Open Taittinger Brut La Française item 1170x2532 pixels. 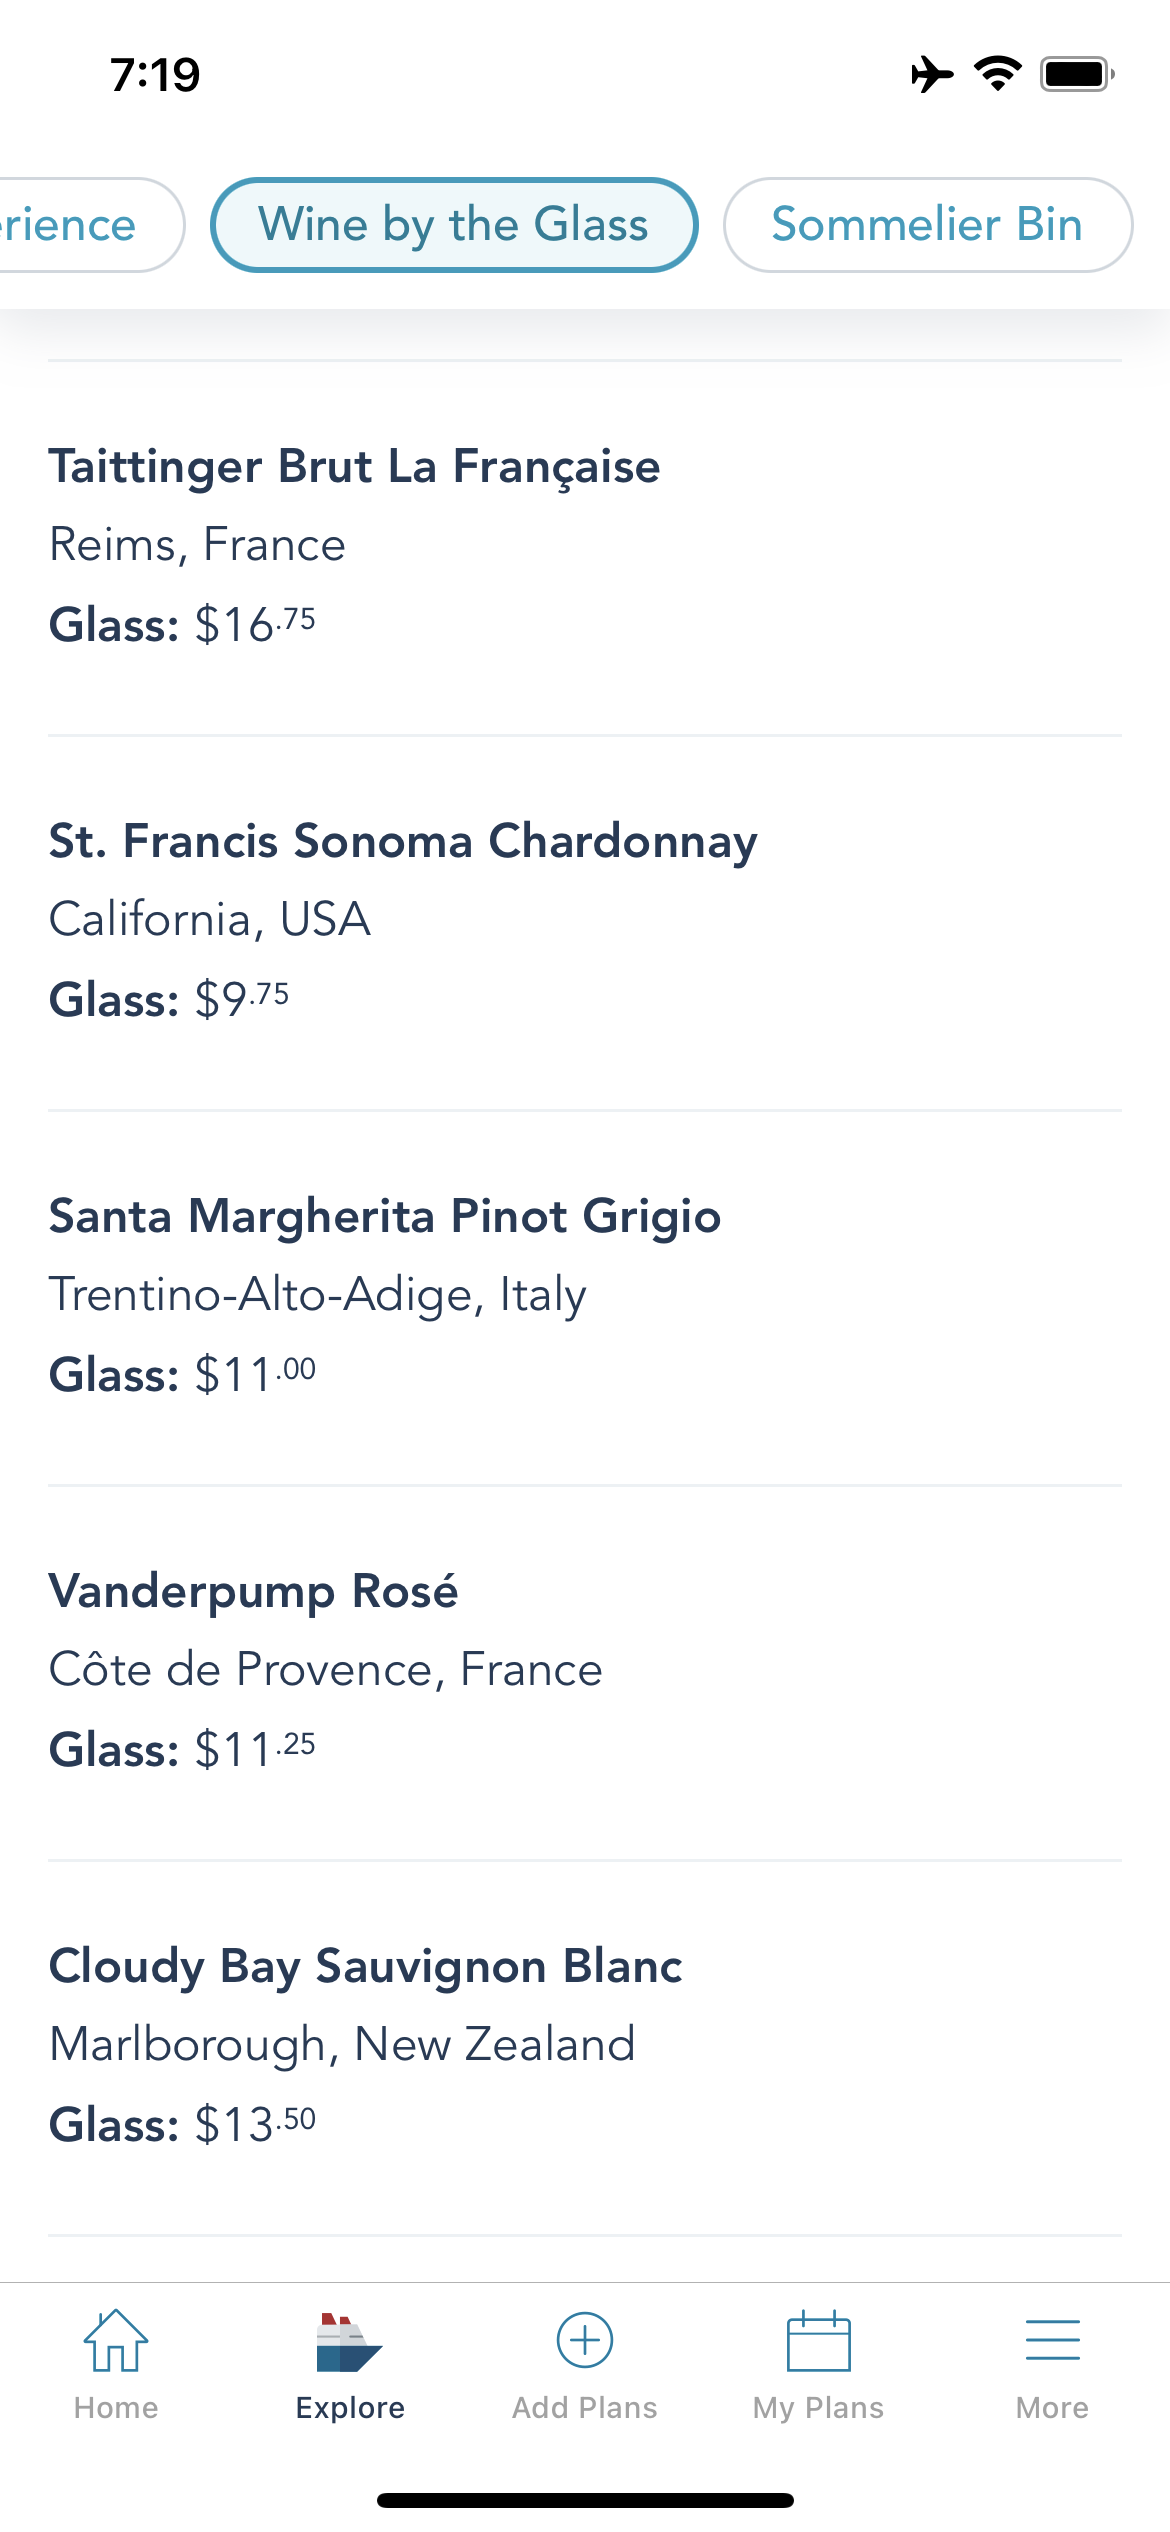[355, 467]
